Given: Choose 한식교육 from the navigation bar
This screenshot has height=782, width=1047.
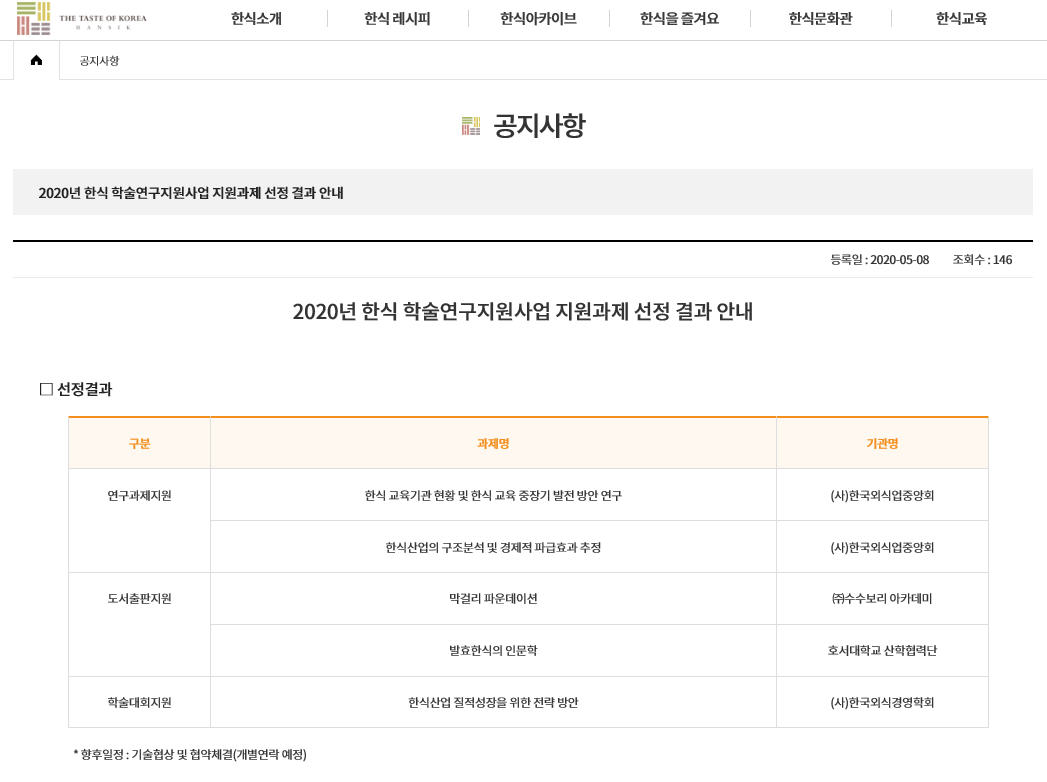Looking at the screenshot, I should pyautogui.click(x=961, y=18).
